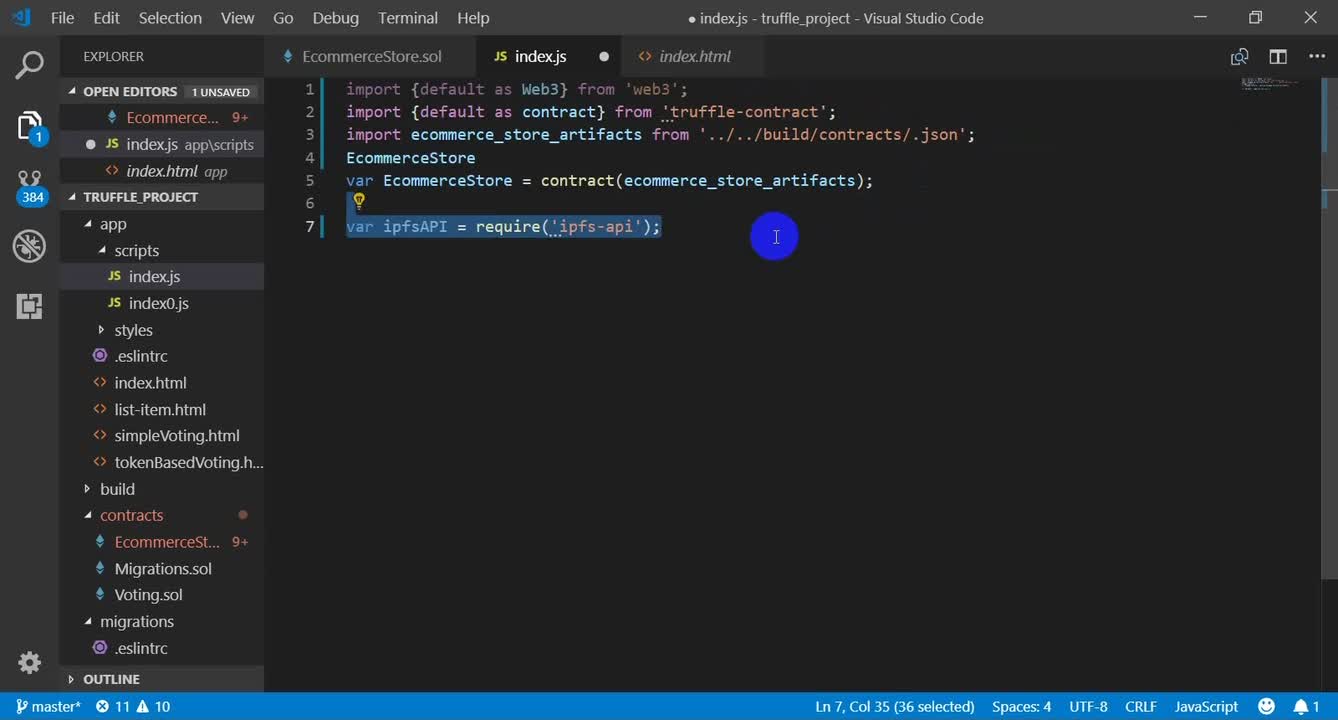
Task: Click the Ln 7, Col 35 cursor position
Action: click(895, 706)
